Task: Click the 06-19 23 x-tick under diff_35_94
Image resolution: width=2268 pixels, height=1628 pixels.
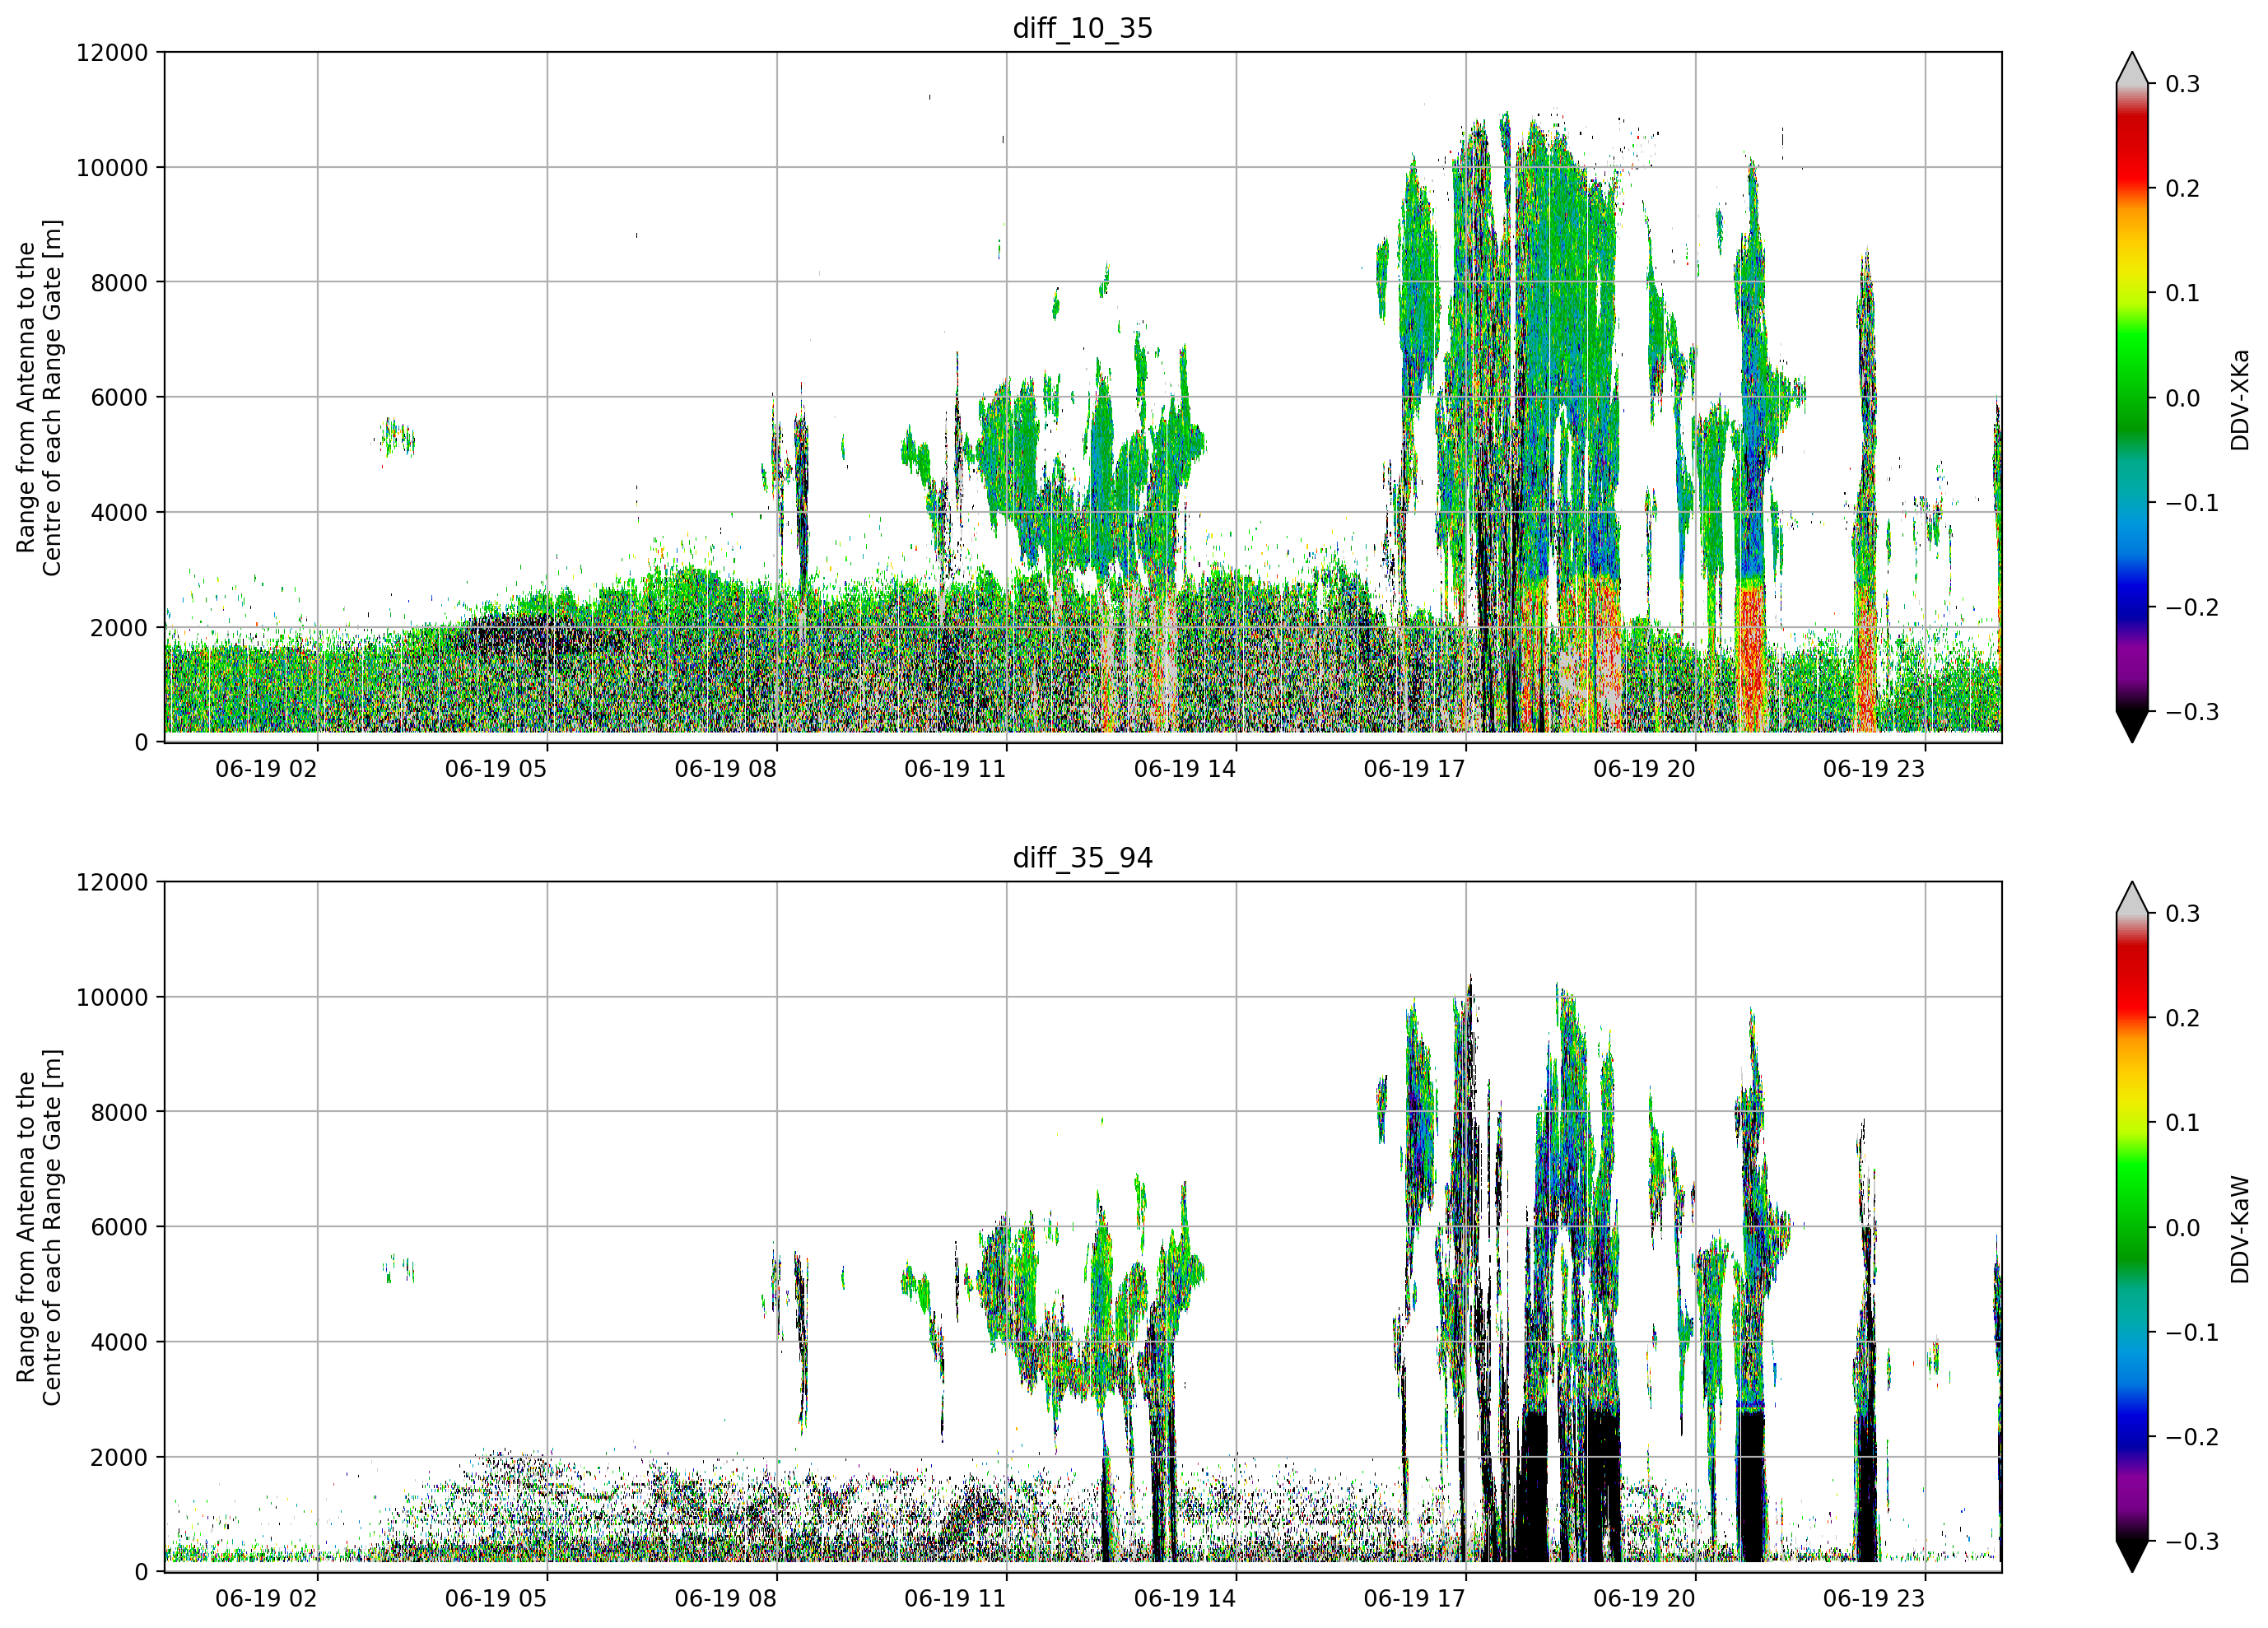Action: pos(1874,1599)
